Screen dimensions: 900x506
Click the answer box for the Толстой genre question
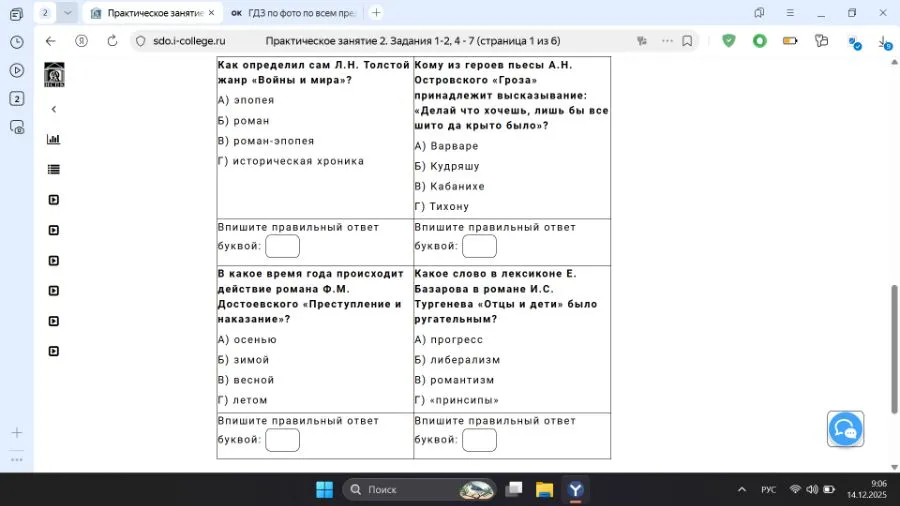pos(282,246)
